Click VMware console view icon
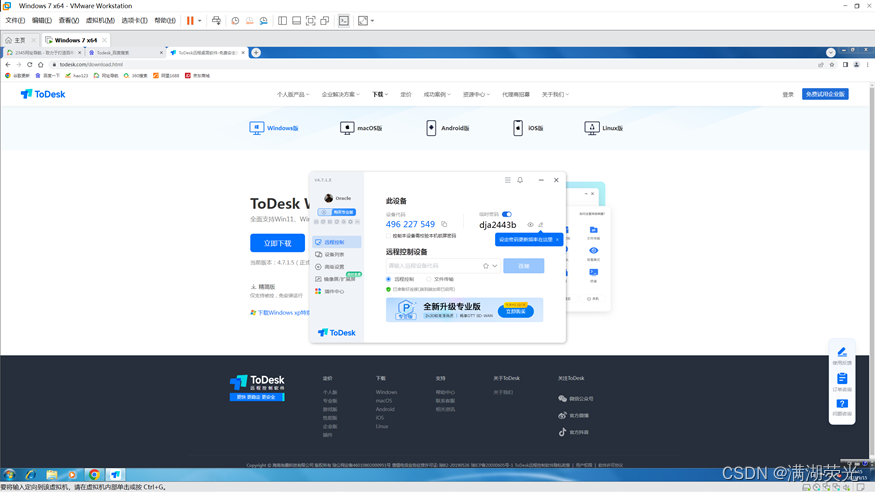The image size is (875, 492). (344, 21)
